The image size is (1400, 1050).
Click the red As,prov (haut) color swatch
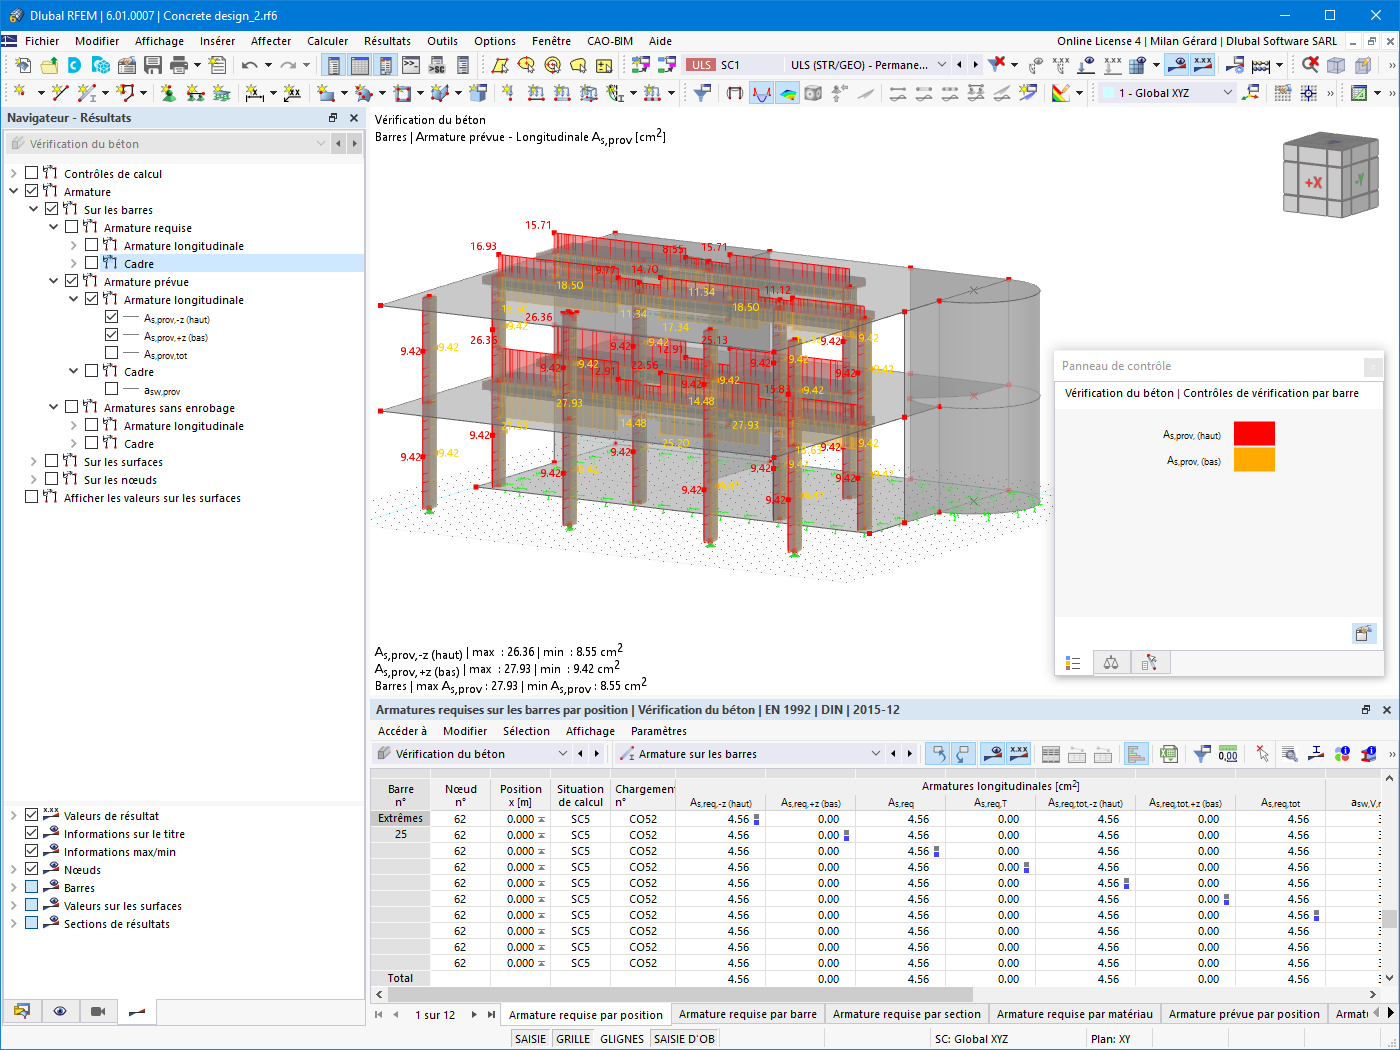[x=1254, y=434]
